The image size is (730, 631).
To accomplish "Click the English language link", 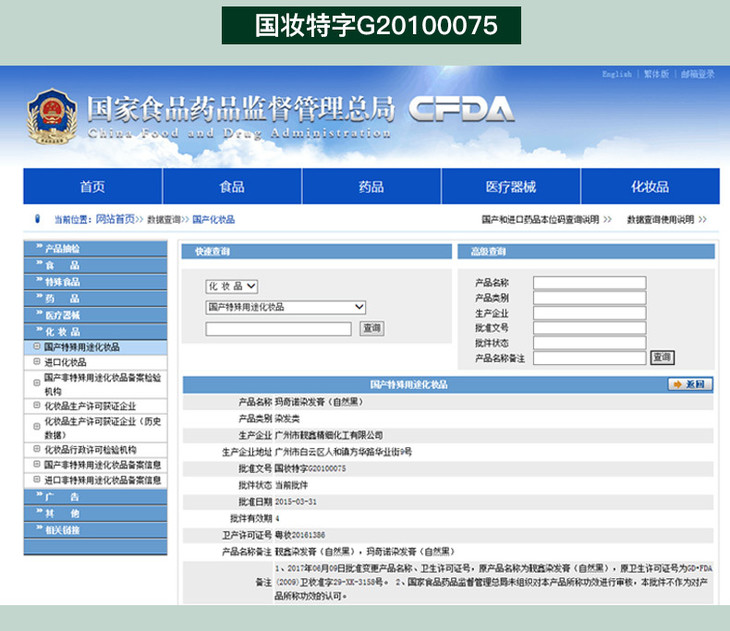I will (616, 74).
